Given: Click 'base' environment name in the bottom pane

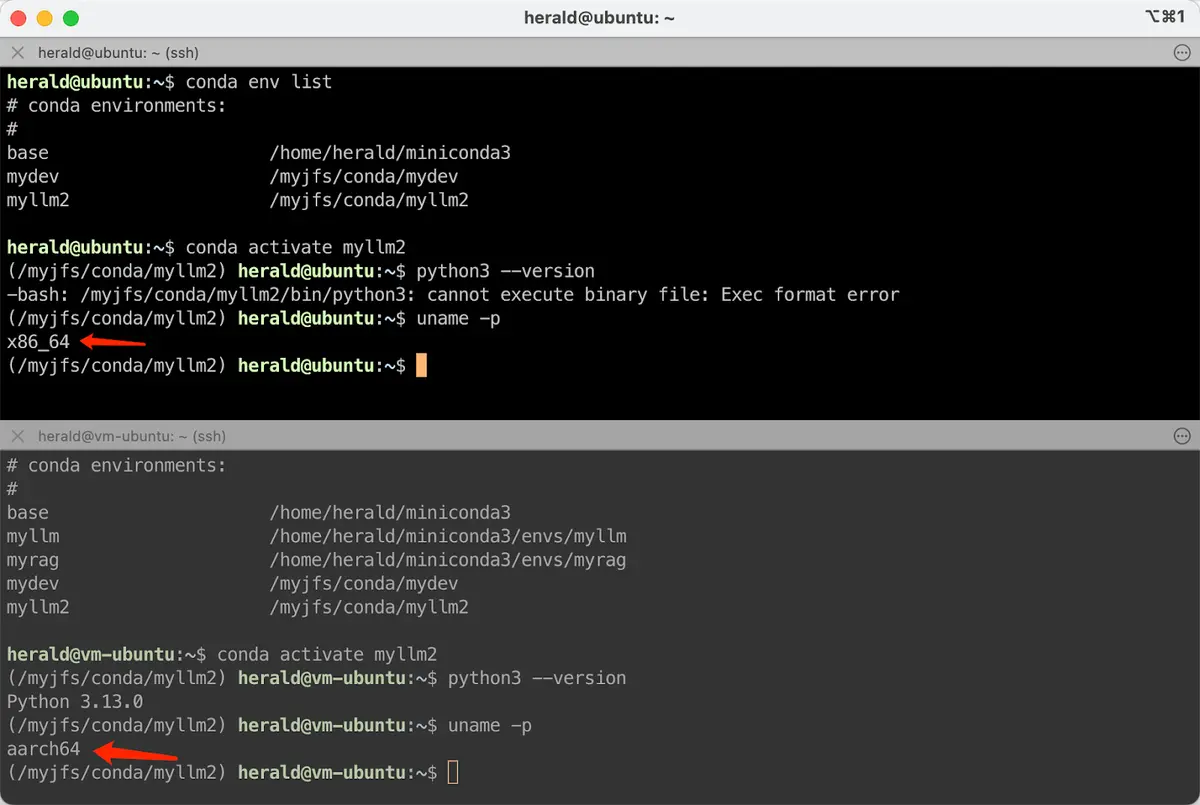Looking at the screenshot, I should coord(27,512).
